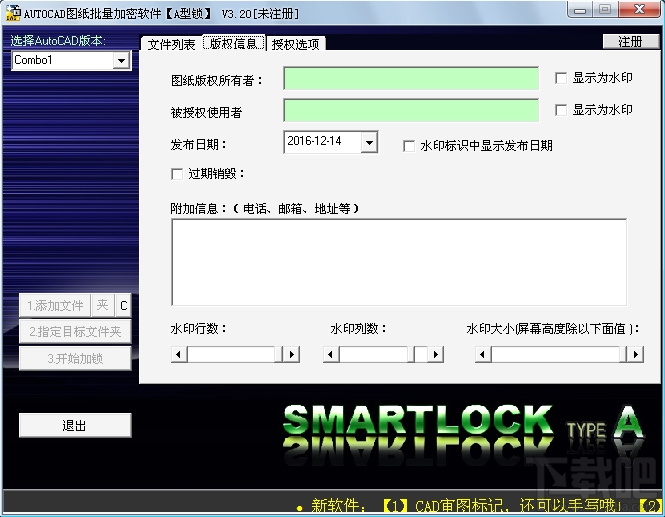Click 2.指定目标文件夹 button
Viewport: 665px width, 517px height.
[75, 332]
